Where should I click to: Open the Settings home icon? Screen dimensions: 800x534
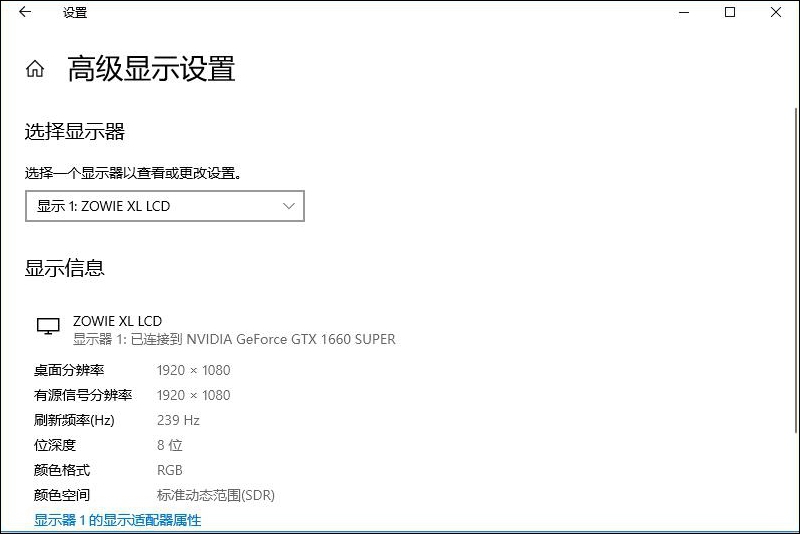(x=35, y=68)
